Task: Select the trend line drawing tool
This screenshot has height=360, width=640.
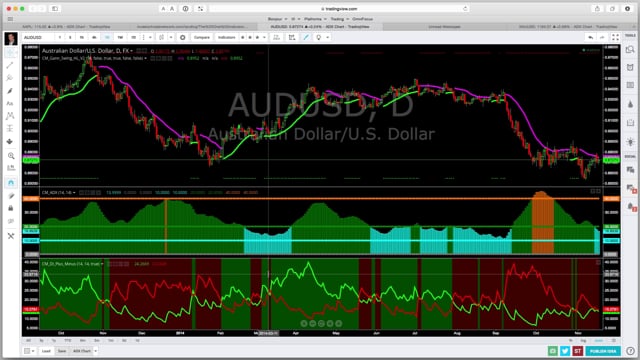Action: pyautogui.click(x=11, y=65)
